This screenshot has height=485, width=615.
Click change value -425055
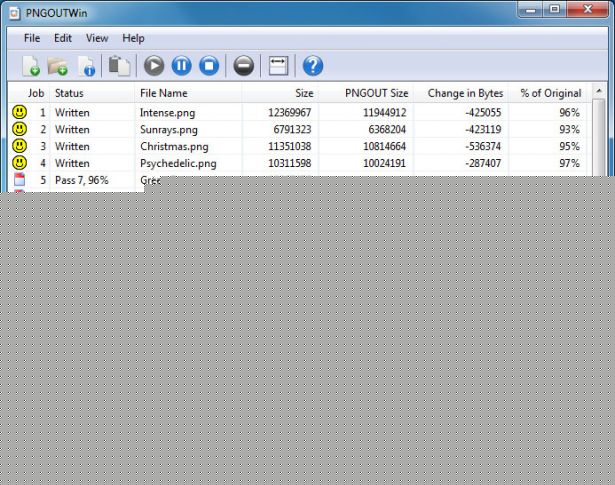pyautogui.click(x=483, y=113)
